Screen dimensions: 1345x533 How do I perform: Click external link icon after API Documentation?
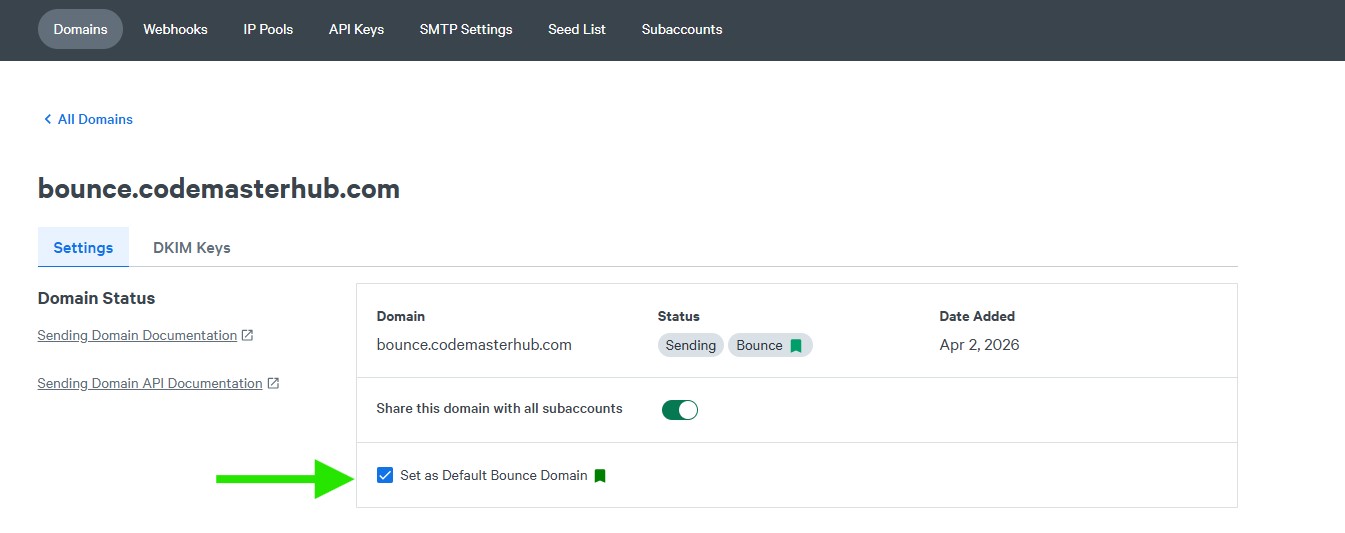click(273, 383)
